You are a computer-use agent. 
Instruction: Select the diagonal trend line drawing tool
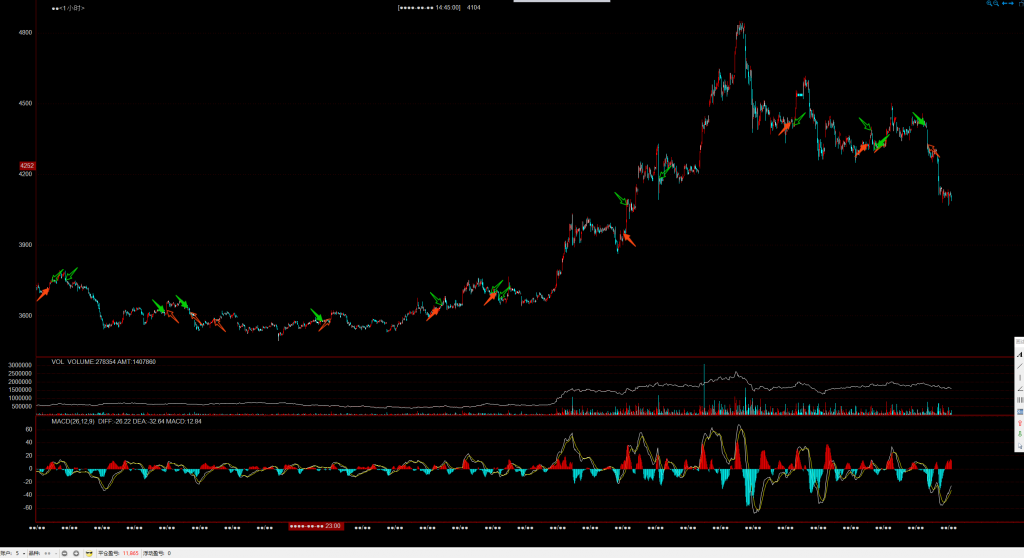(x=1019, y=366)
